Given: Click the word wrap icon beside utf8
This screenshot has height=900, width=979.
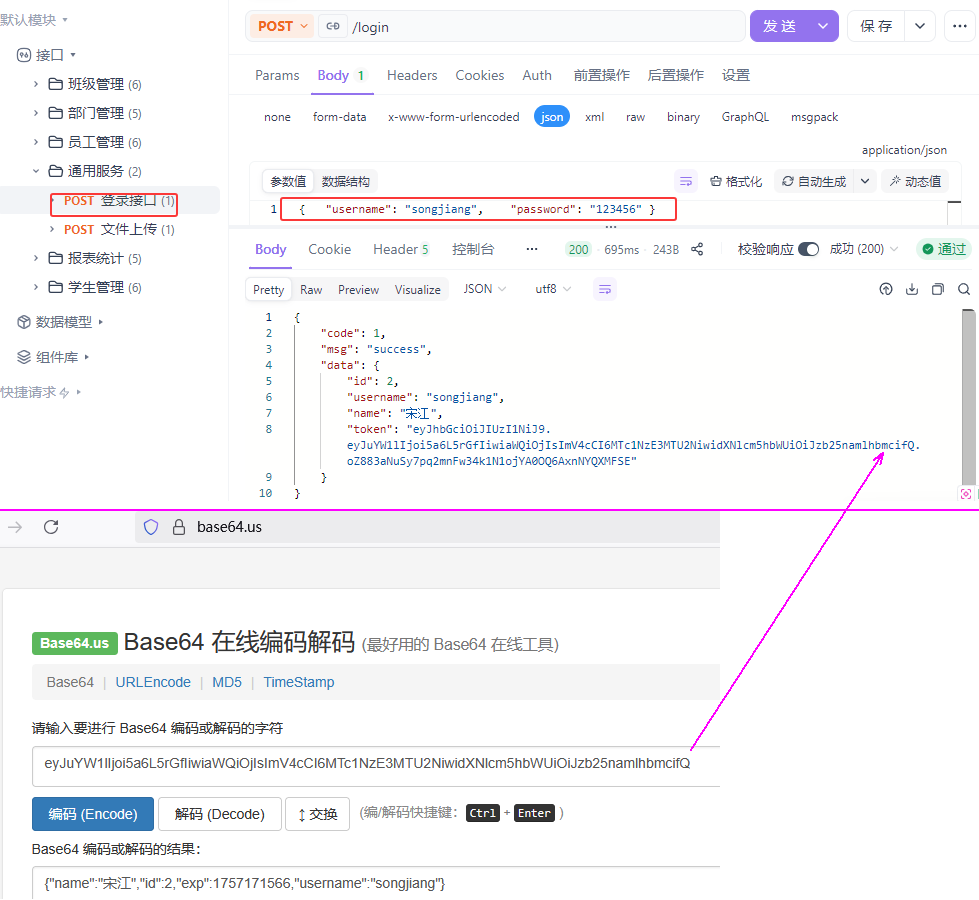Looking at the screenshot, I should tap(604, 289).
